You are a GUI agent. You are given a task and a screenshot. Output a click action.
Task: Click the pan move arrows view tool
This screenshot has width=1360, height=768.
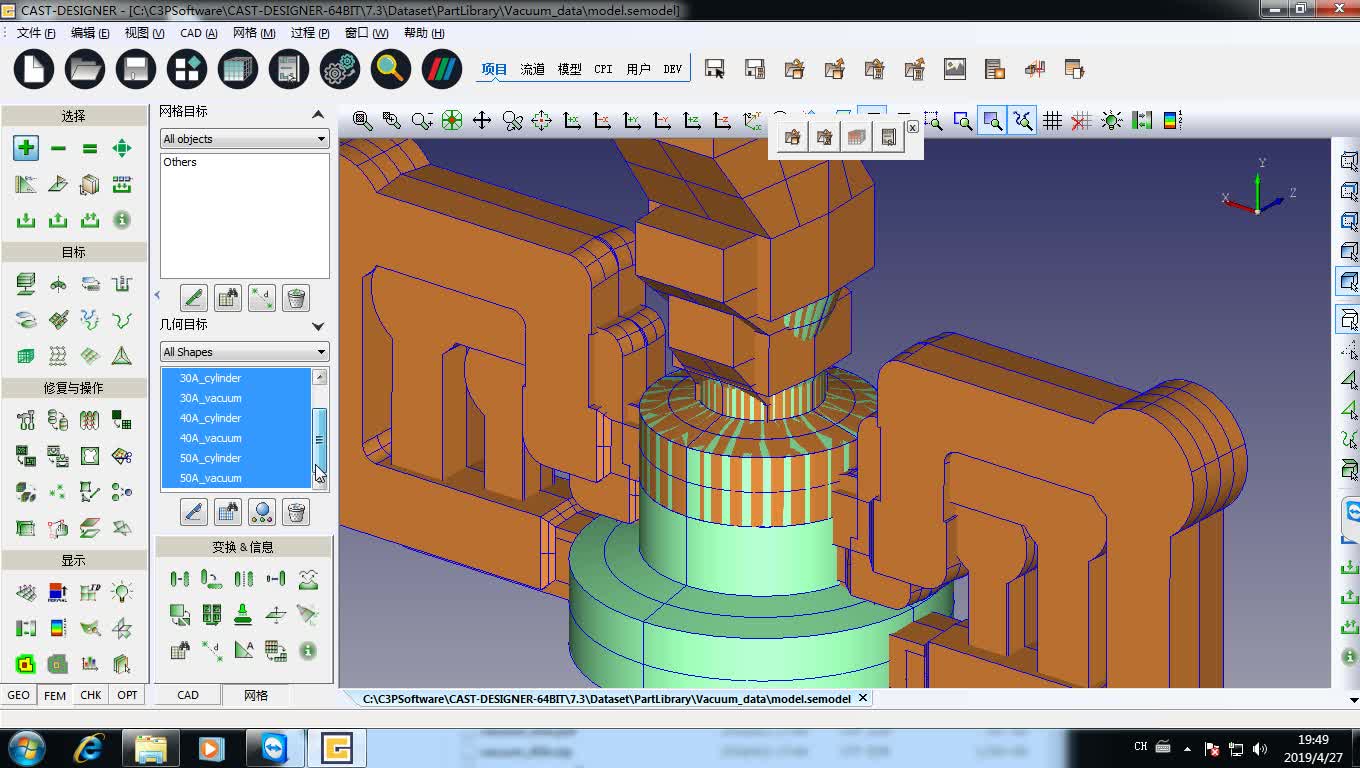(482, 121)
